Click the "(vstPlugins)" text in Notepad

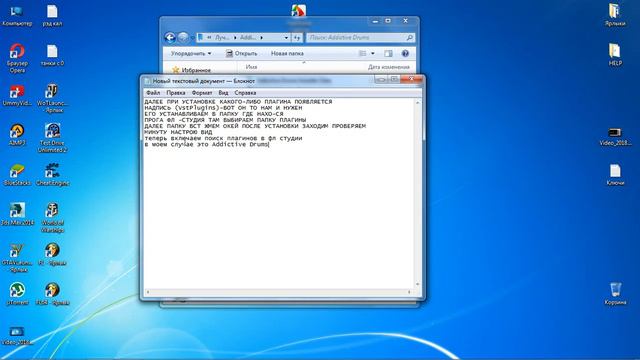point(196,108)
